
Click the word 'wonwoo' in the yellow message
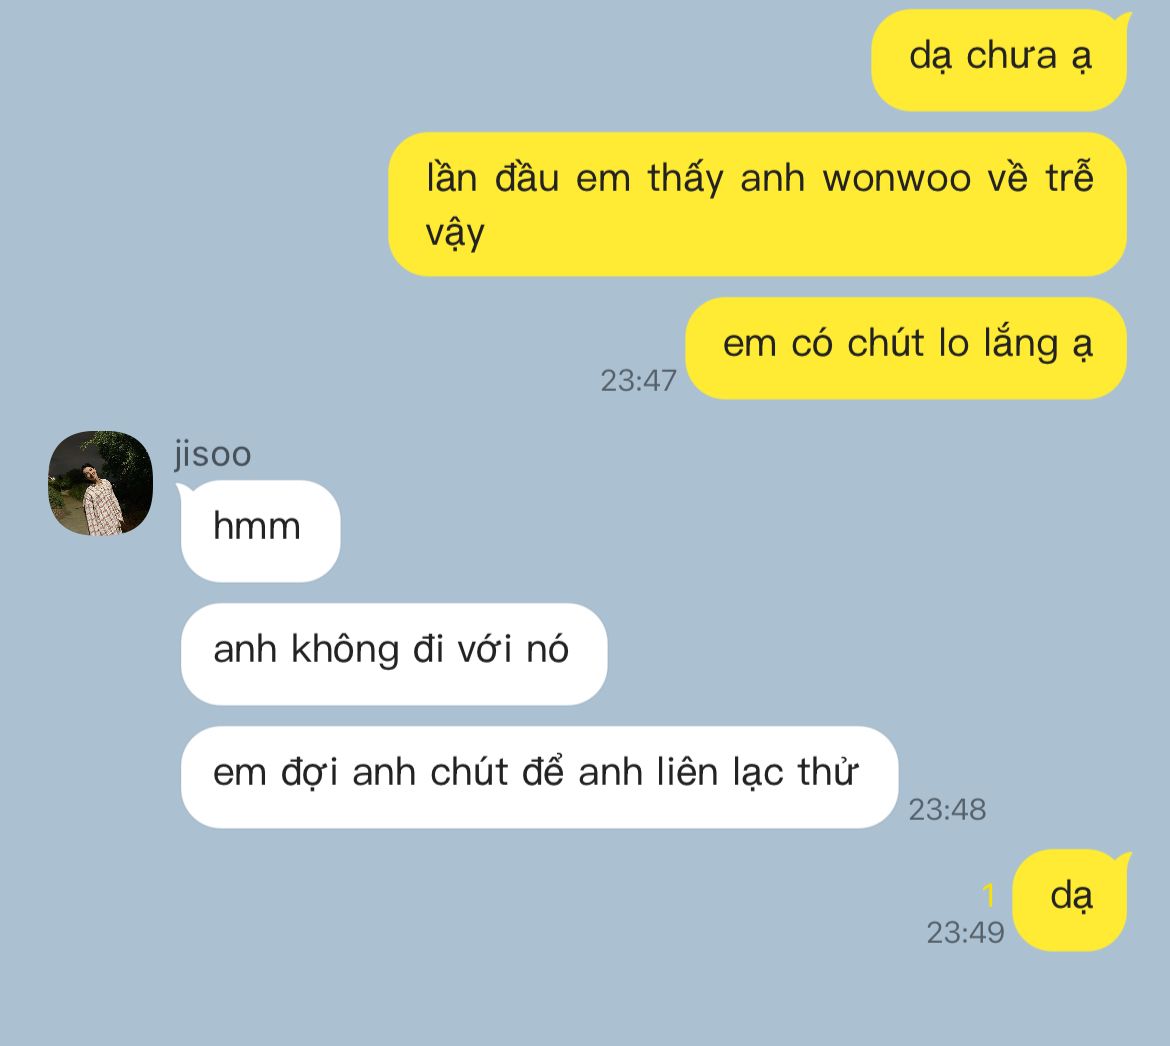[x=896, y=180]
